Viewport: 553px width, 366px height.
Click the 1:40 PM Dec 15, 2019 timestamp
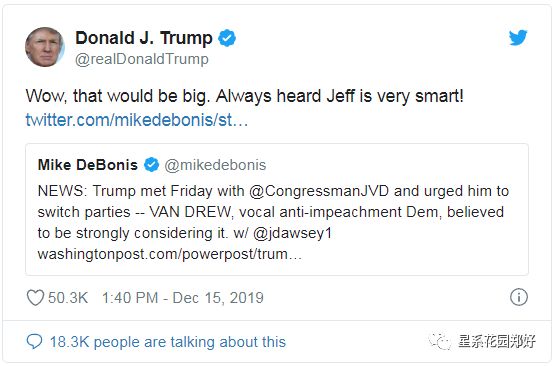[x=183, y=298]
